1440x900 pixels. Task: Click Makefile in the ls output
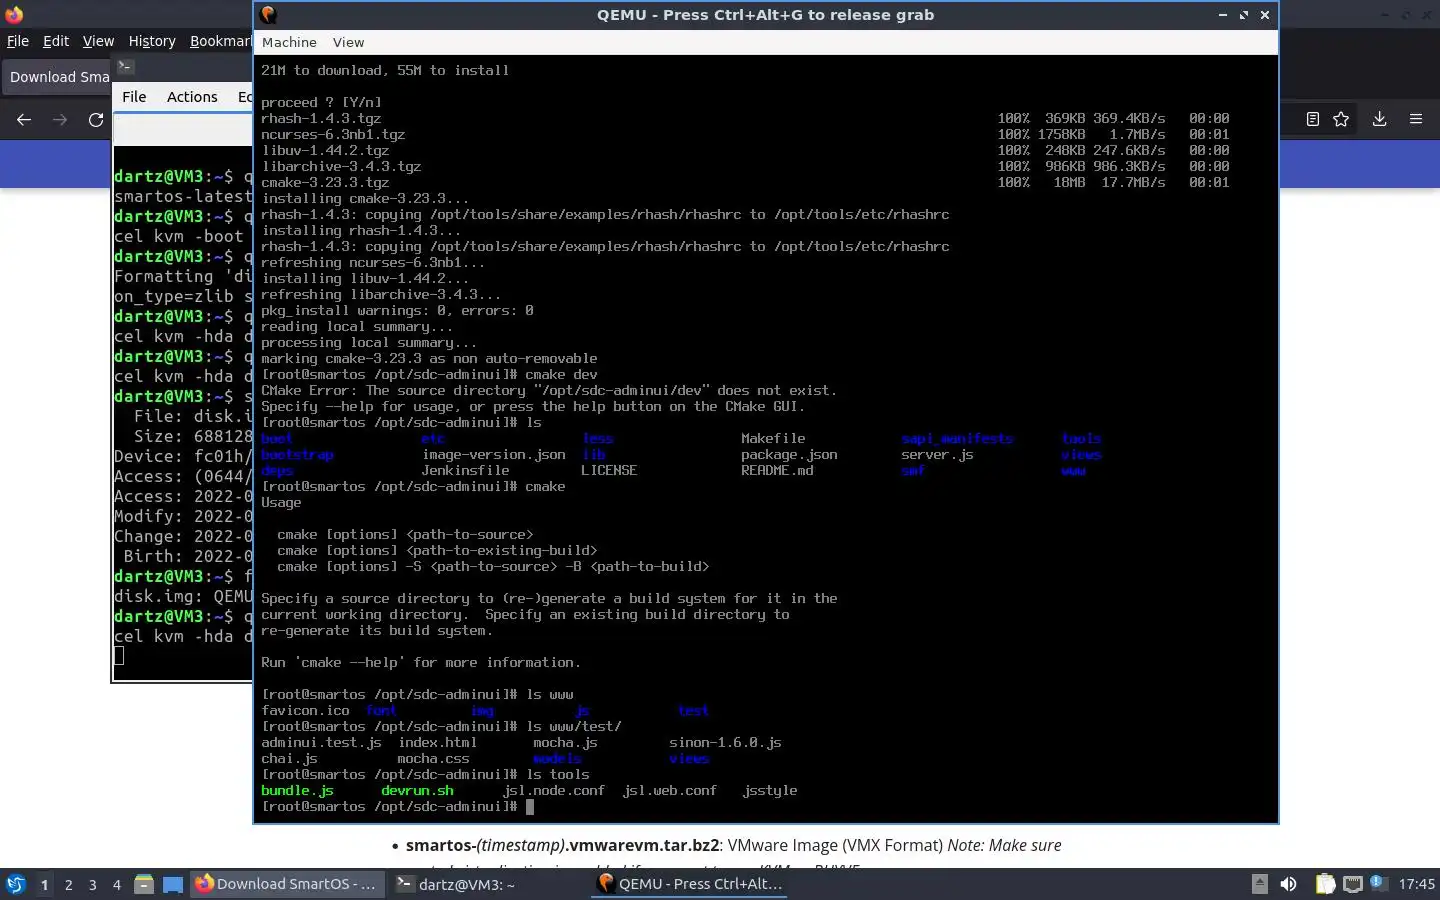[x=773, y=438]
